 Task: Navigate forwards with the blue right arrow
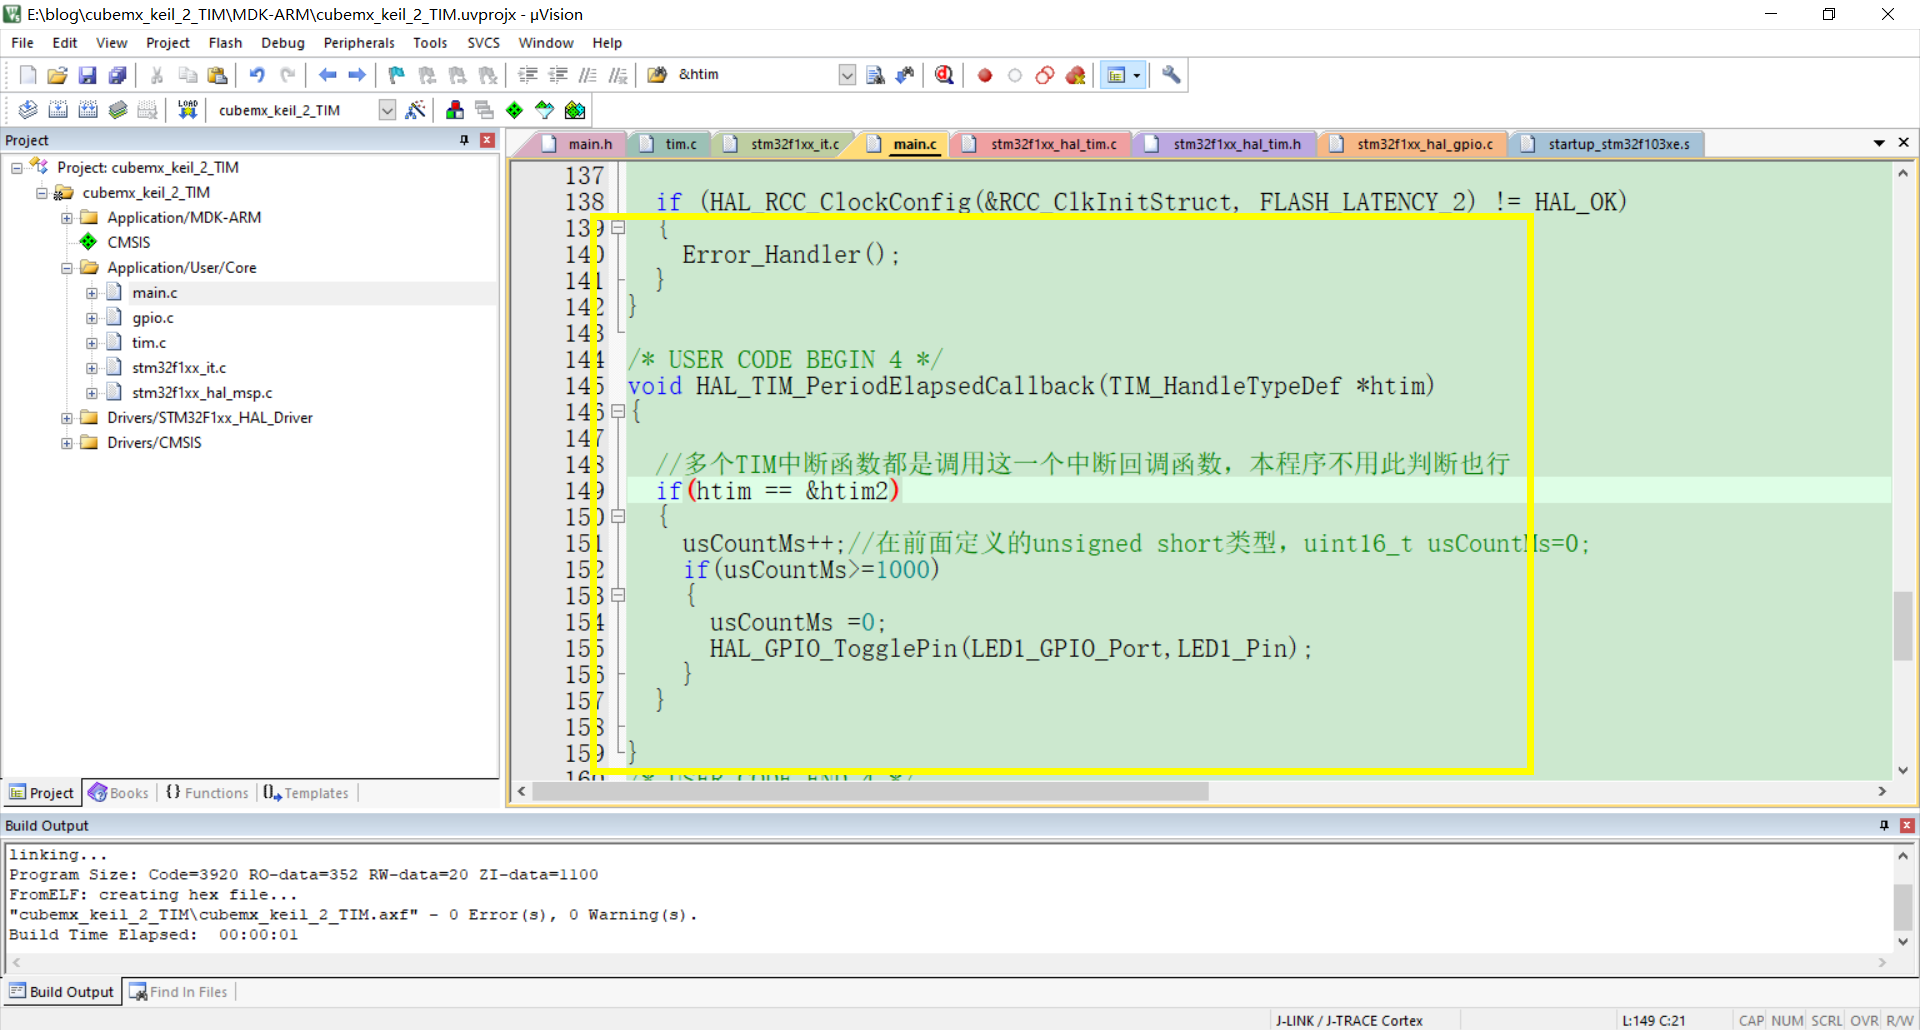(357, 75)
